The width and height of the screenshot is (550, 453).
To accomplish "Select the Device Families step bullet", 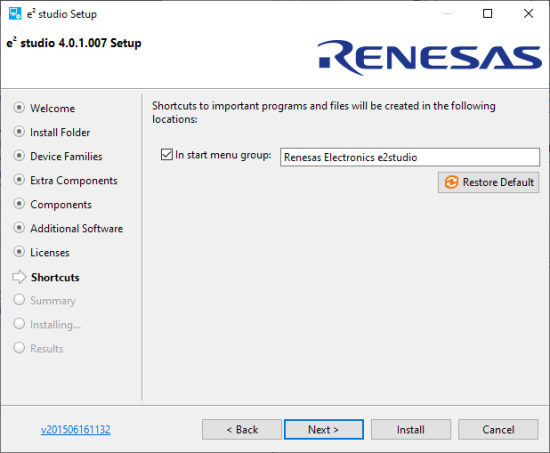I will coord(19,155).
